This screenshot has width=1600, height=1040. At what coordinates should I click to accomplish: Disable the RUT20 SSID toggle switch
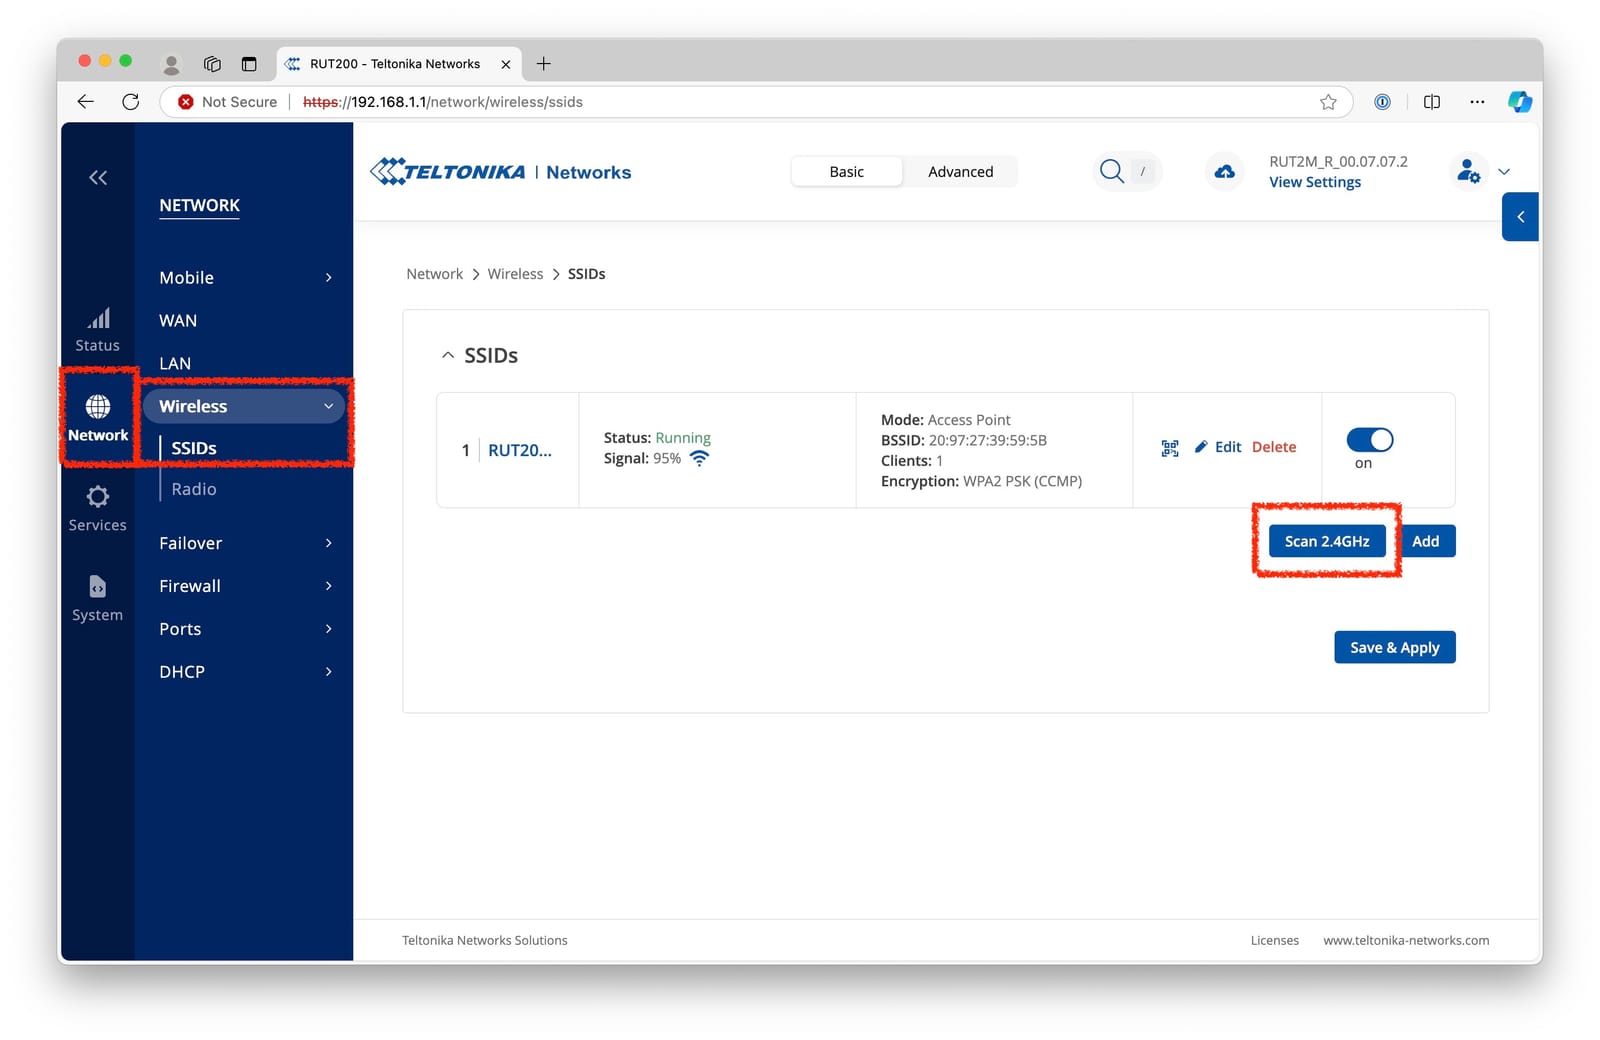tap(1369, 440)
